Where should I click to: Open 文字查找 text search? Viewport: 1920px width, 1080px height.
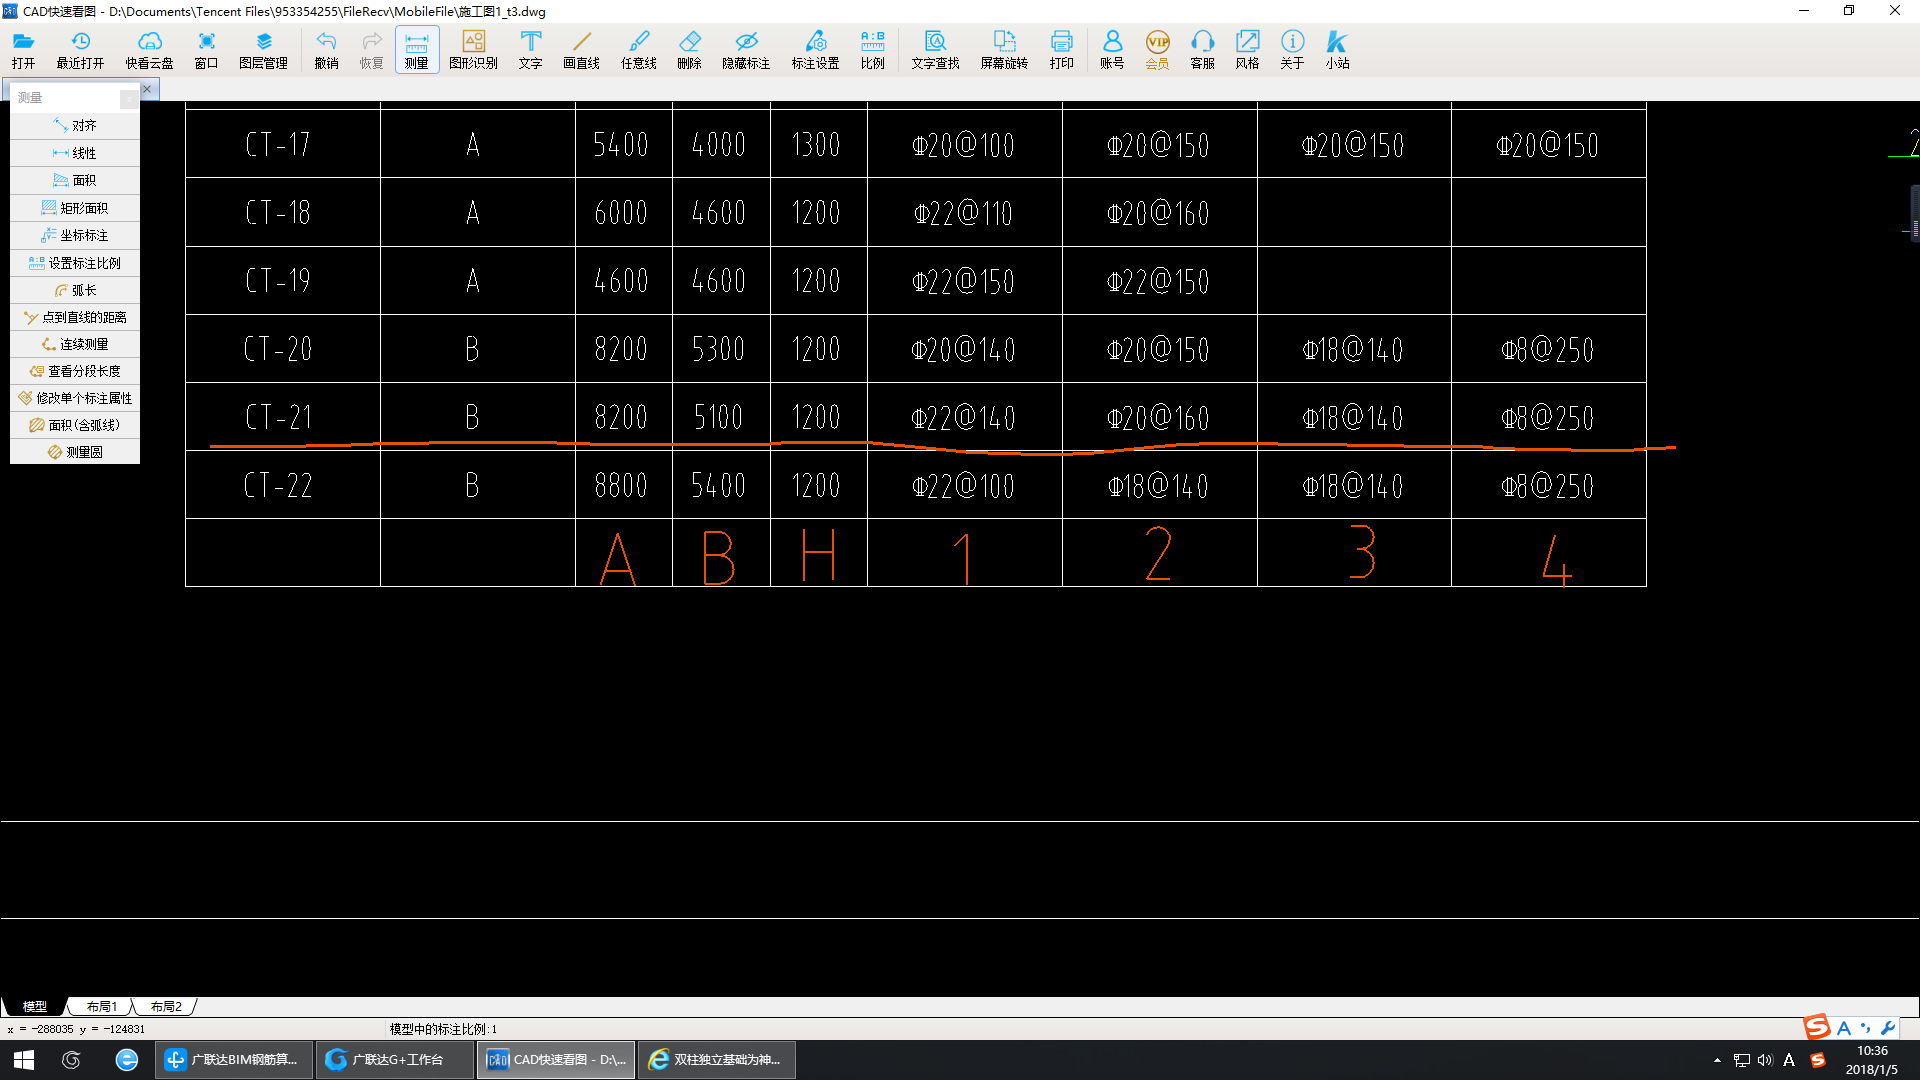(935, 49)
